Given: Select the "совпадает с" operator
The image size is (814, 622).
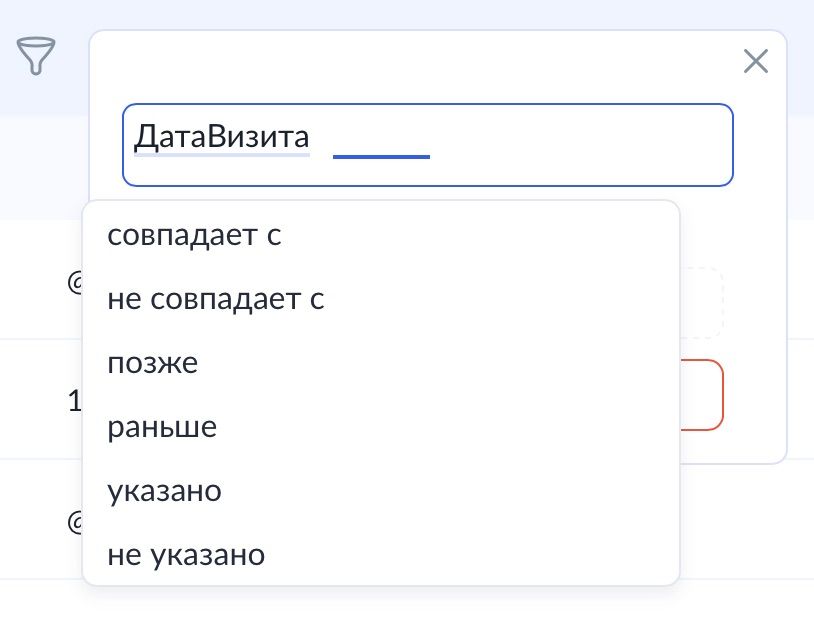Looking at the screenshot, I should click(194, 235).
